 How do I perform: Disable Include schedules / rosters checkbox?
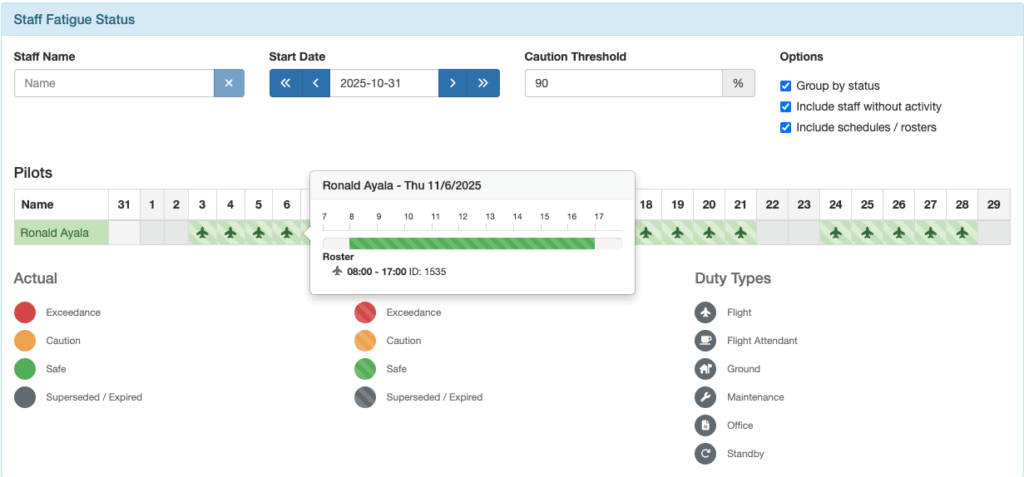(x=786, y=128)
